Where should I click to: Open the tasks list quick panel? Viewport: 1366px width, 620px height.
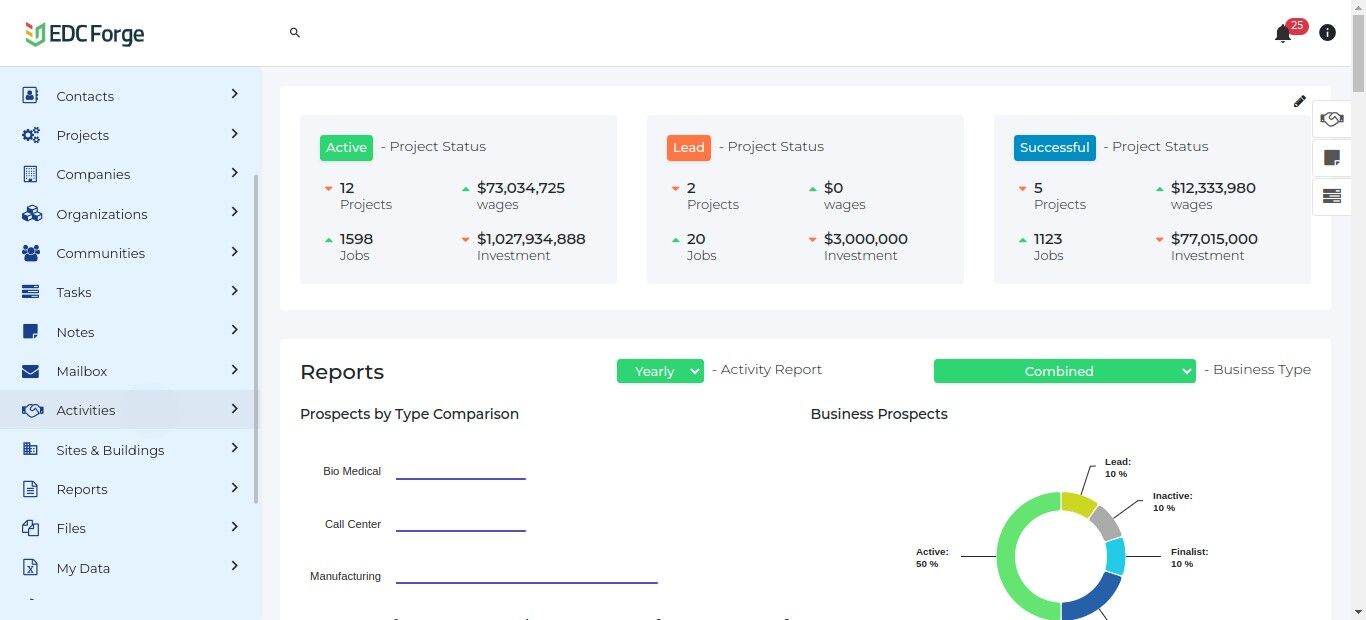1331,196
